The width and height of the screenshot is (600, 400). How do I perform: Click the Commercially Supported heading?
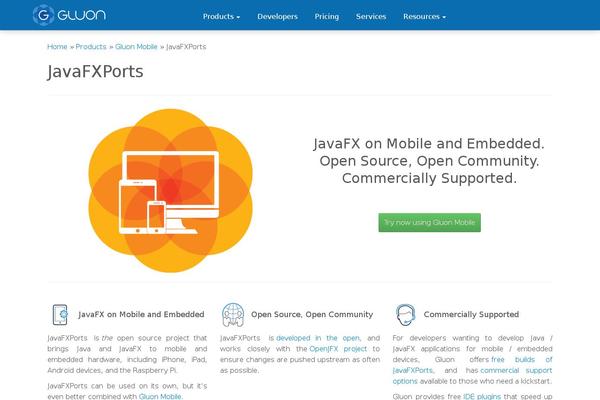[x=471, y=314]
